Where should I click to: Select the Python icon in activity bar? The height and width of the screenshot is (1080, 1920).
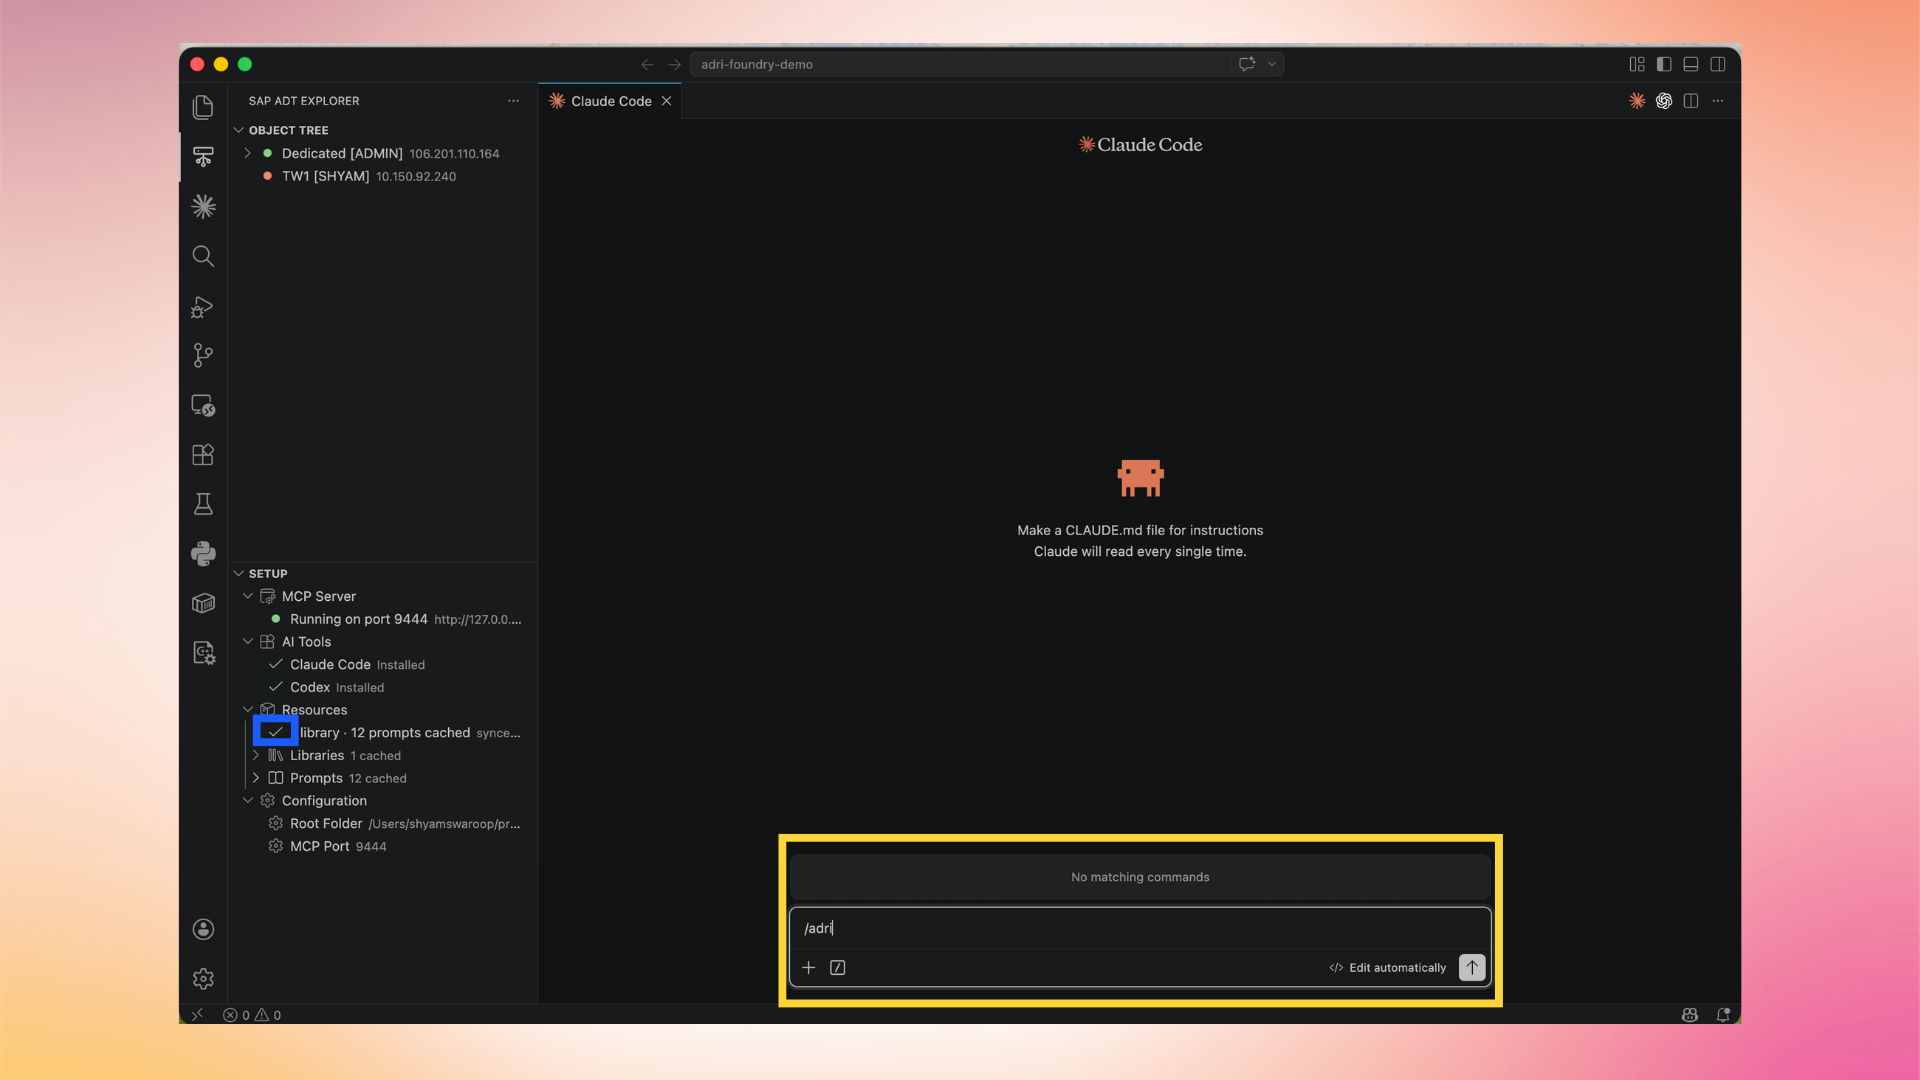[x=203, y=553]
